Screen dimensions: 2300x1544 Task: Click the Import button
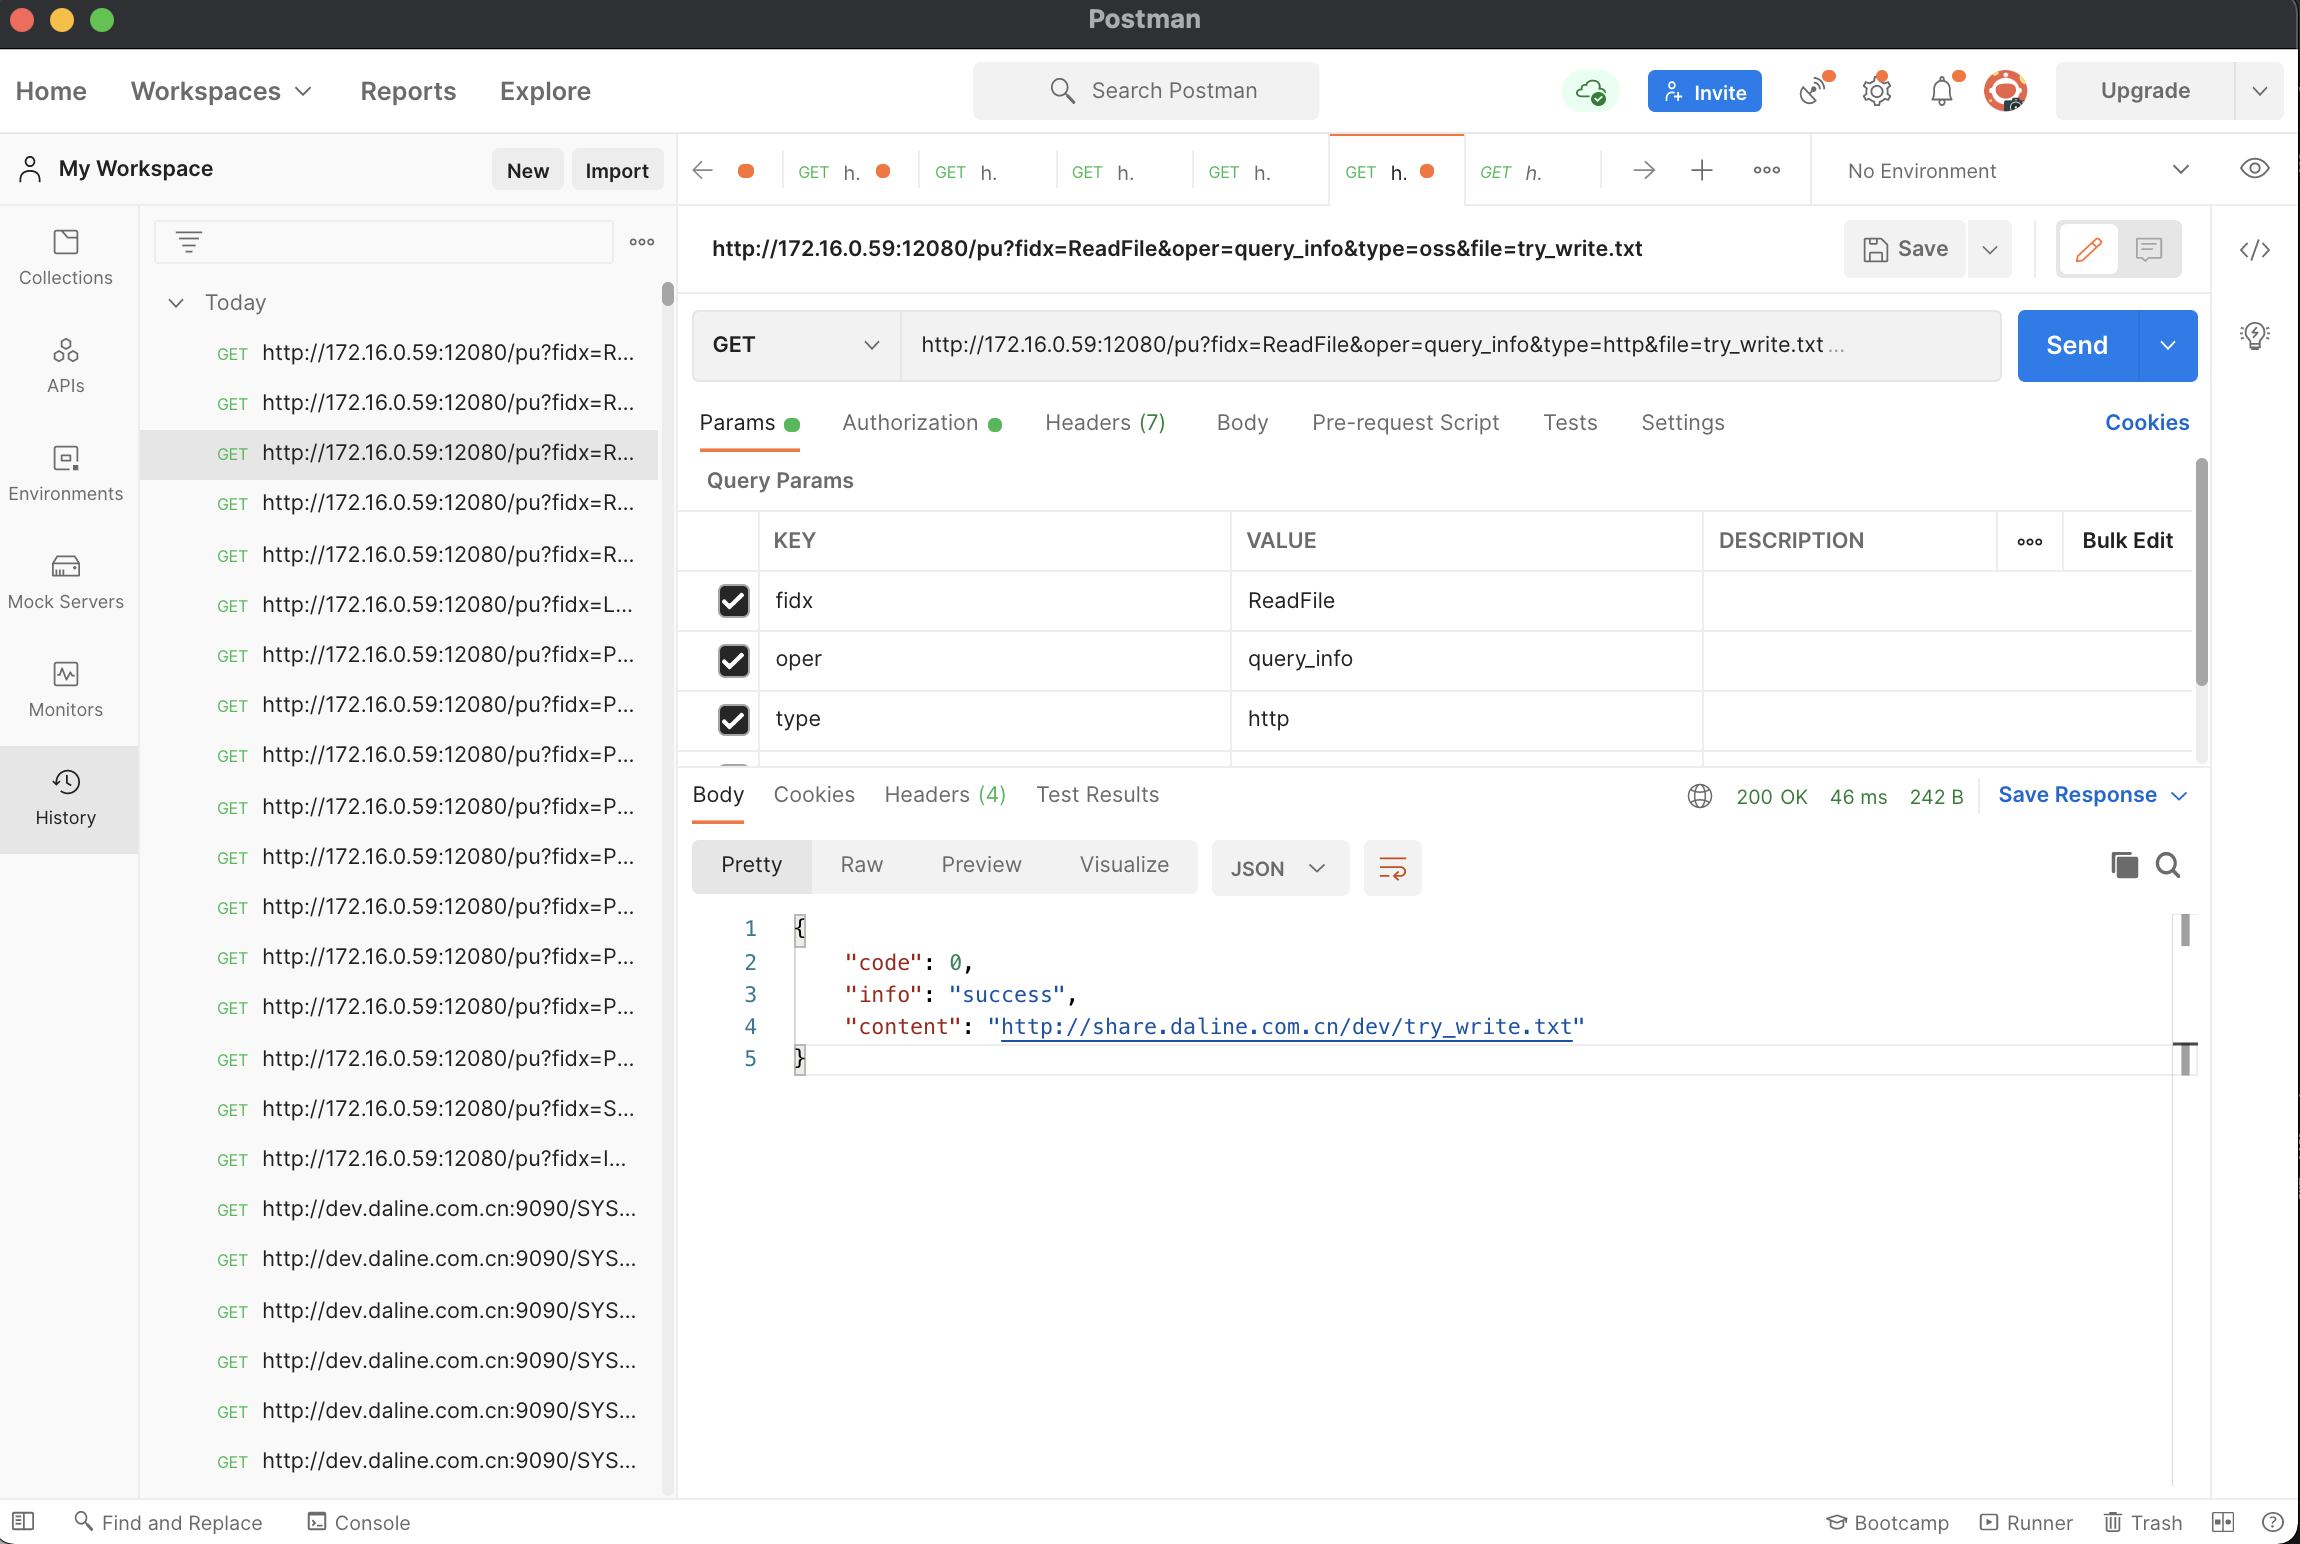617,170
